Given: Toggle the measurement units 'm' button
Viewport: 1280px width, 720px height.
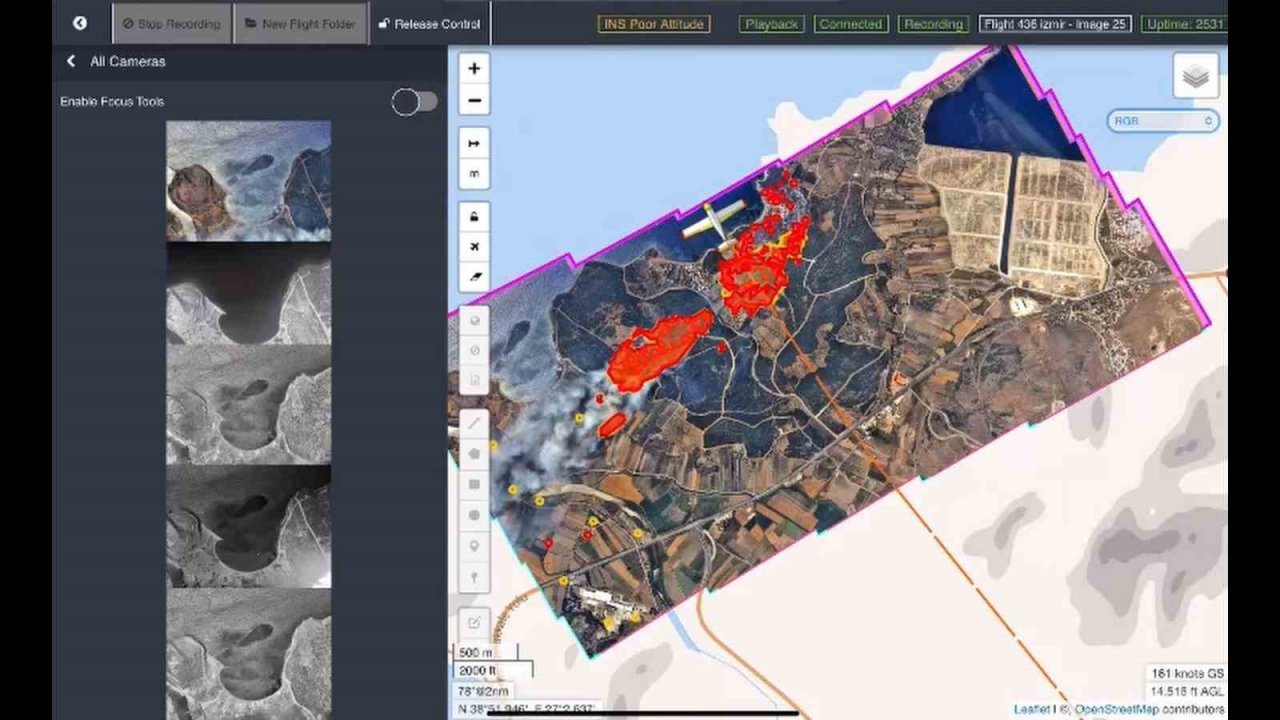Looking at the screenshot, I should click(474, 174).
